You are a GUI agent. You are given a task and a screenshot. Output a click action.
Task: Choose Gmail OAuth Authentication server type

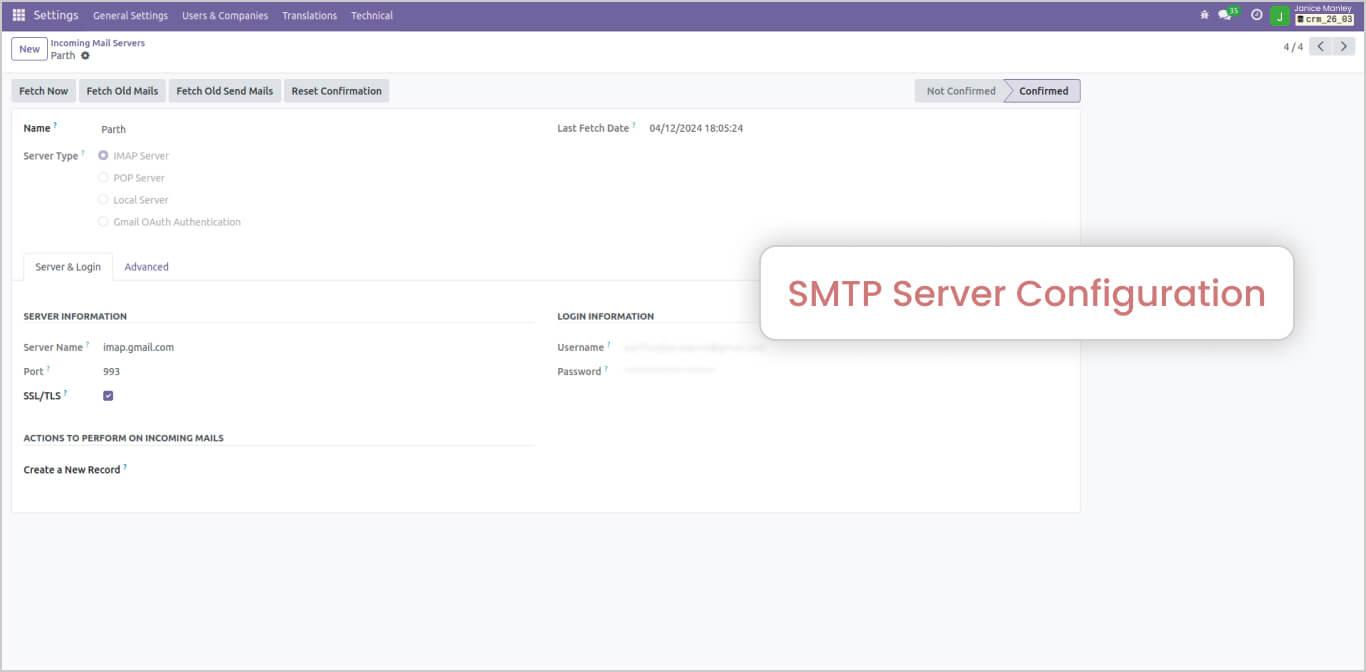click(x=103, y=221)
